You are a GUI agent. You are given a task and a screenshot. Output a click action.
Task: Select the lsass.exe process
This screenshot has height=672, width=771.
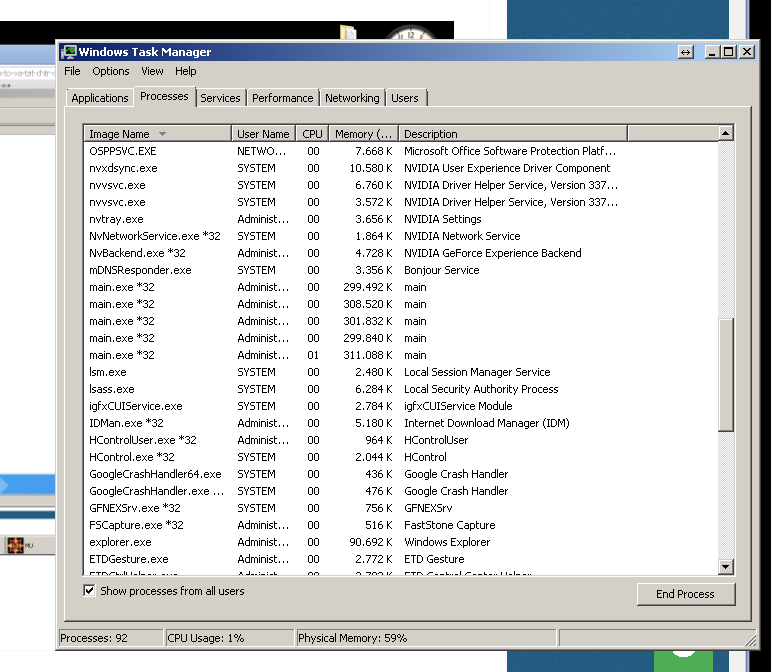401,389
